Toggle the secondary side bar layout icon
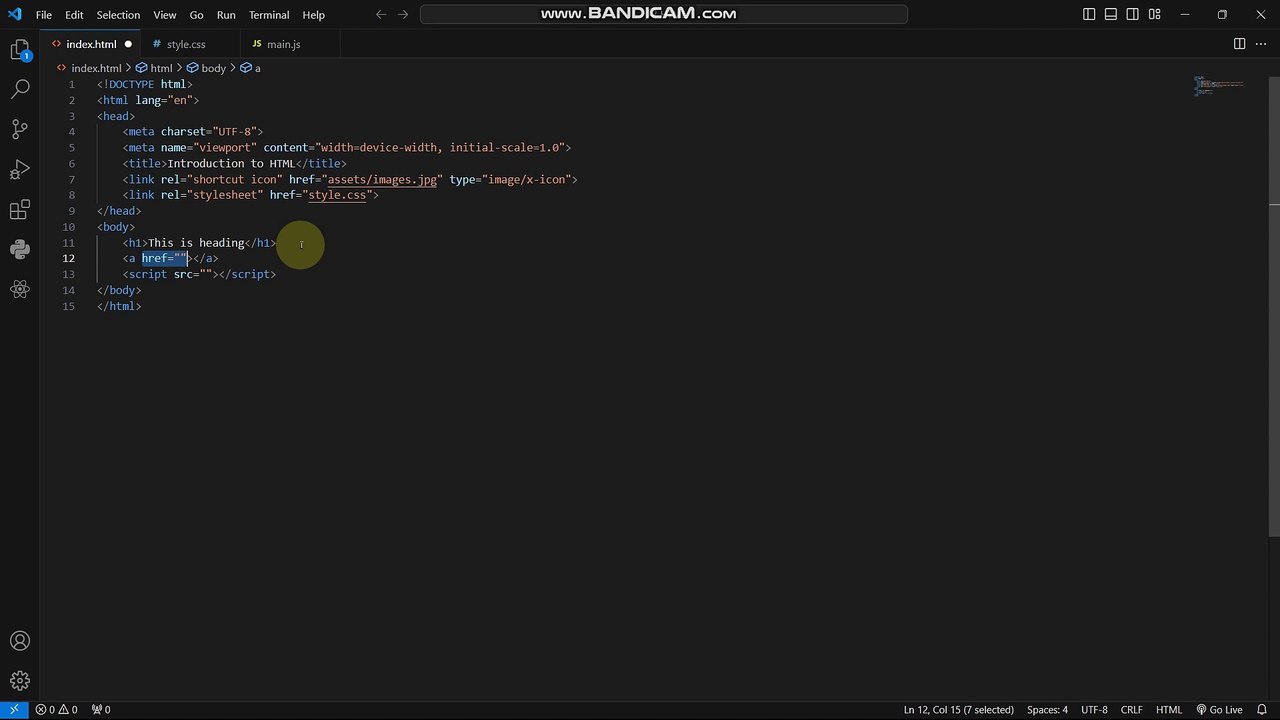1280x720 pixels. (x=1133, y=14)
